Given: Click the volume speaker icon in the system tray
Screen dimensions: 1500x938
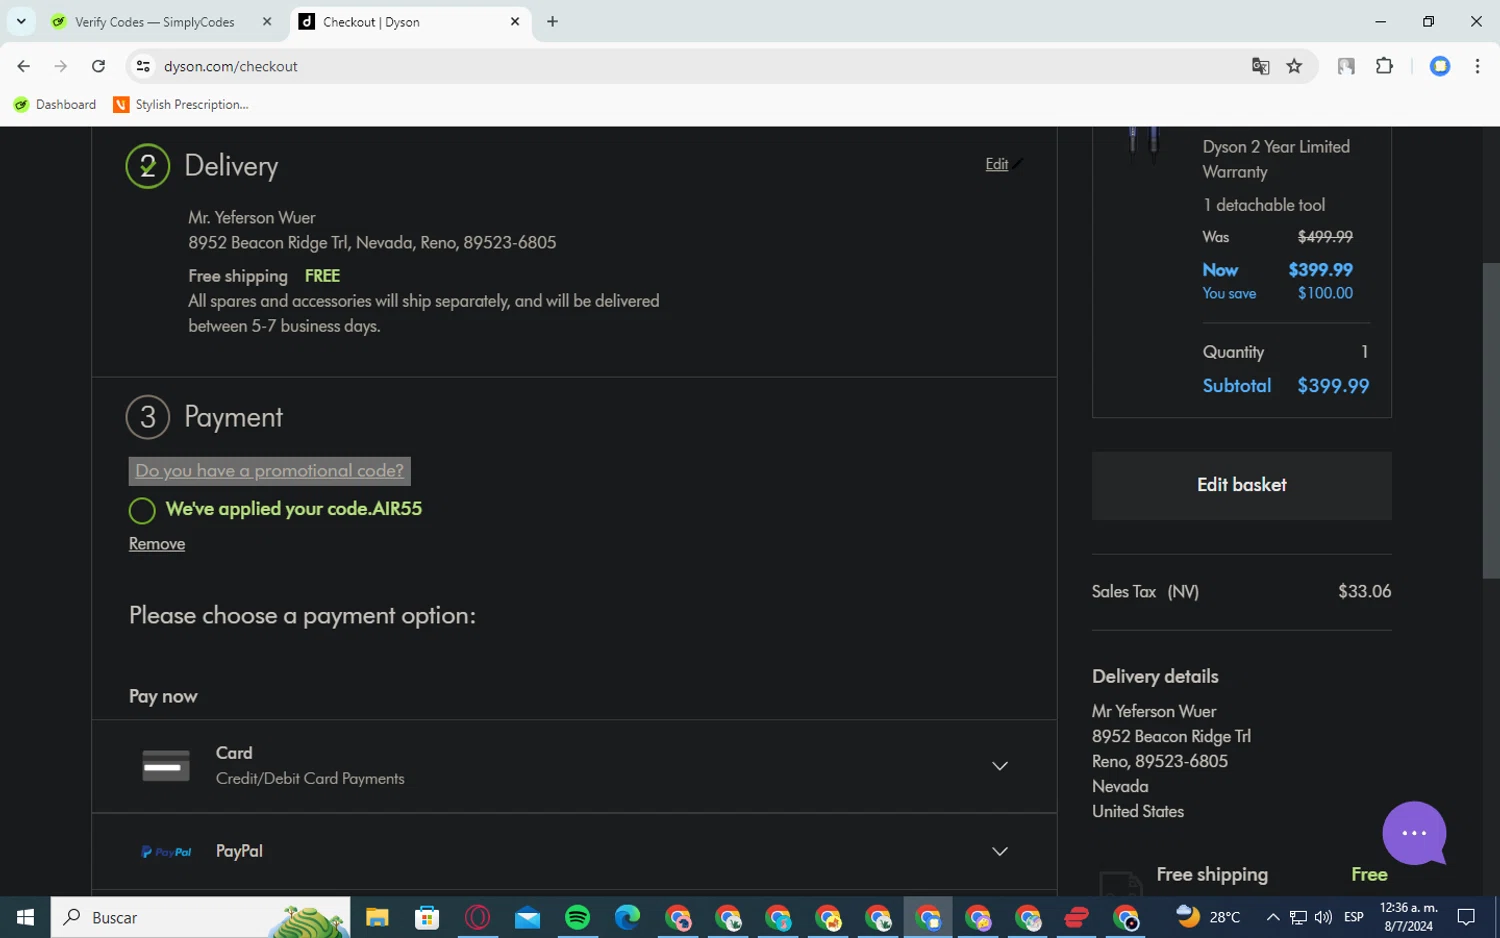Looking at the screenshot, I should click(x=1323, y=917).
